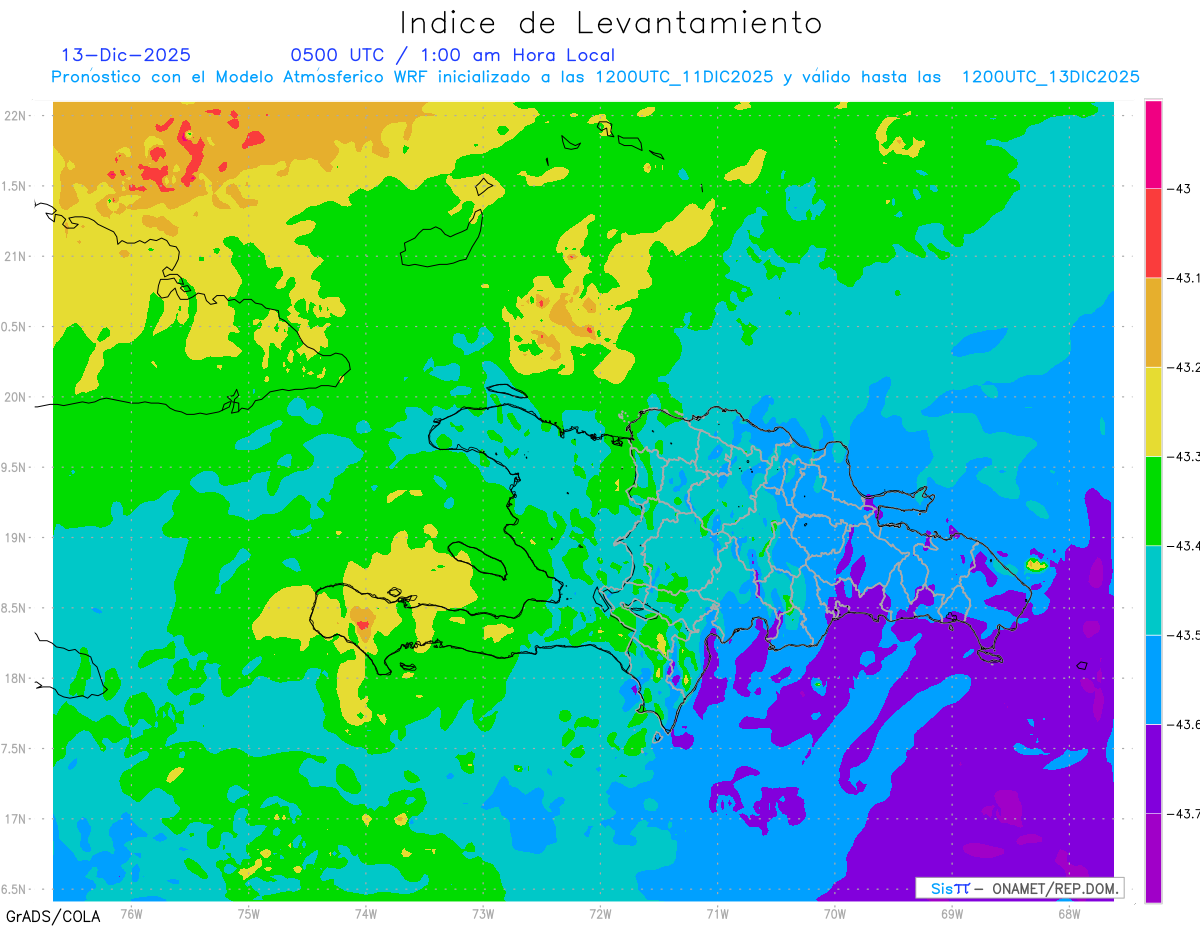Click the latitude label '19N'

point(16,537)
